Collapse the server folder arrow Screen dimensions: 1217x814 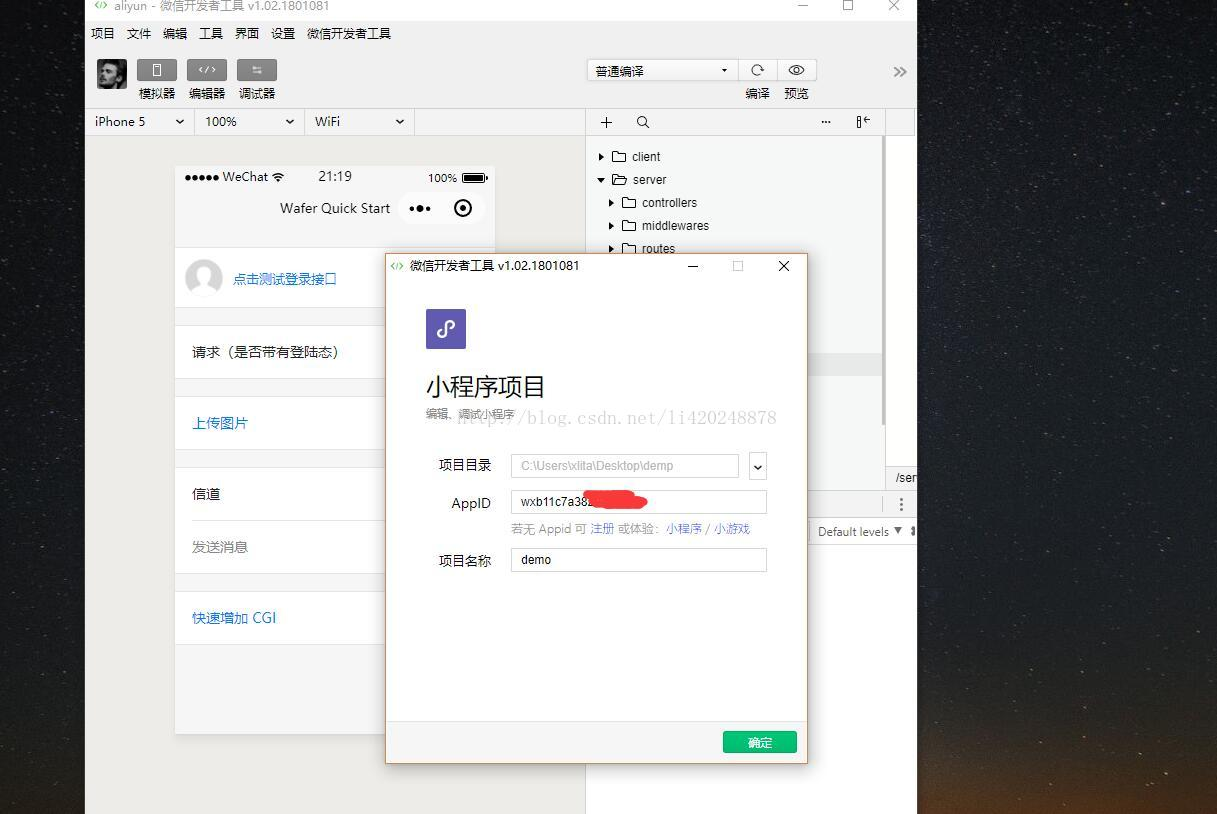tap(601, 180)
